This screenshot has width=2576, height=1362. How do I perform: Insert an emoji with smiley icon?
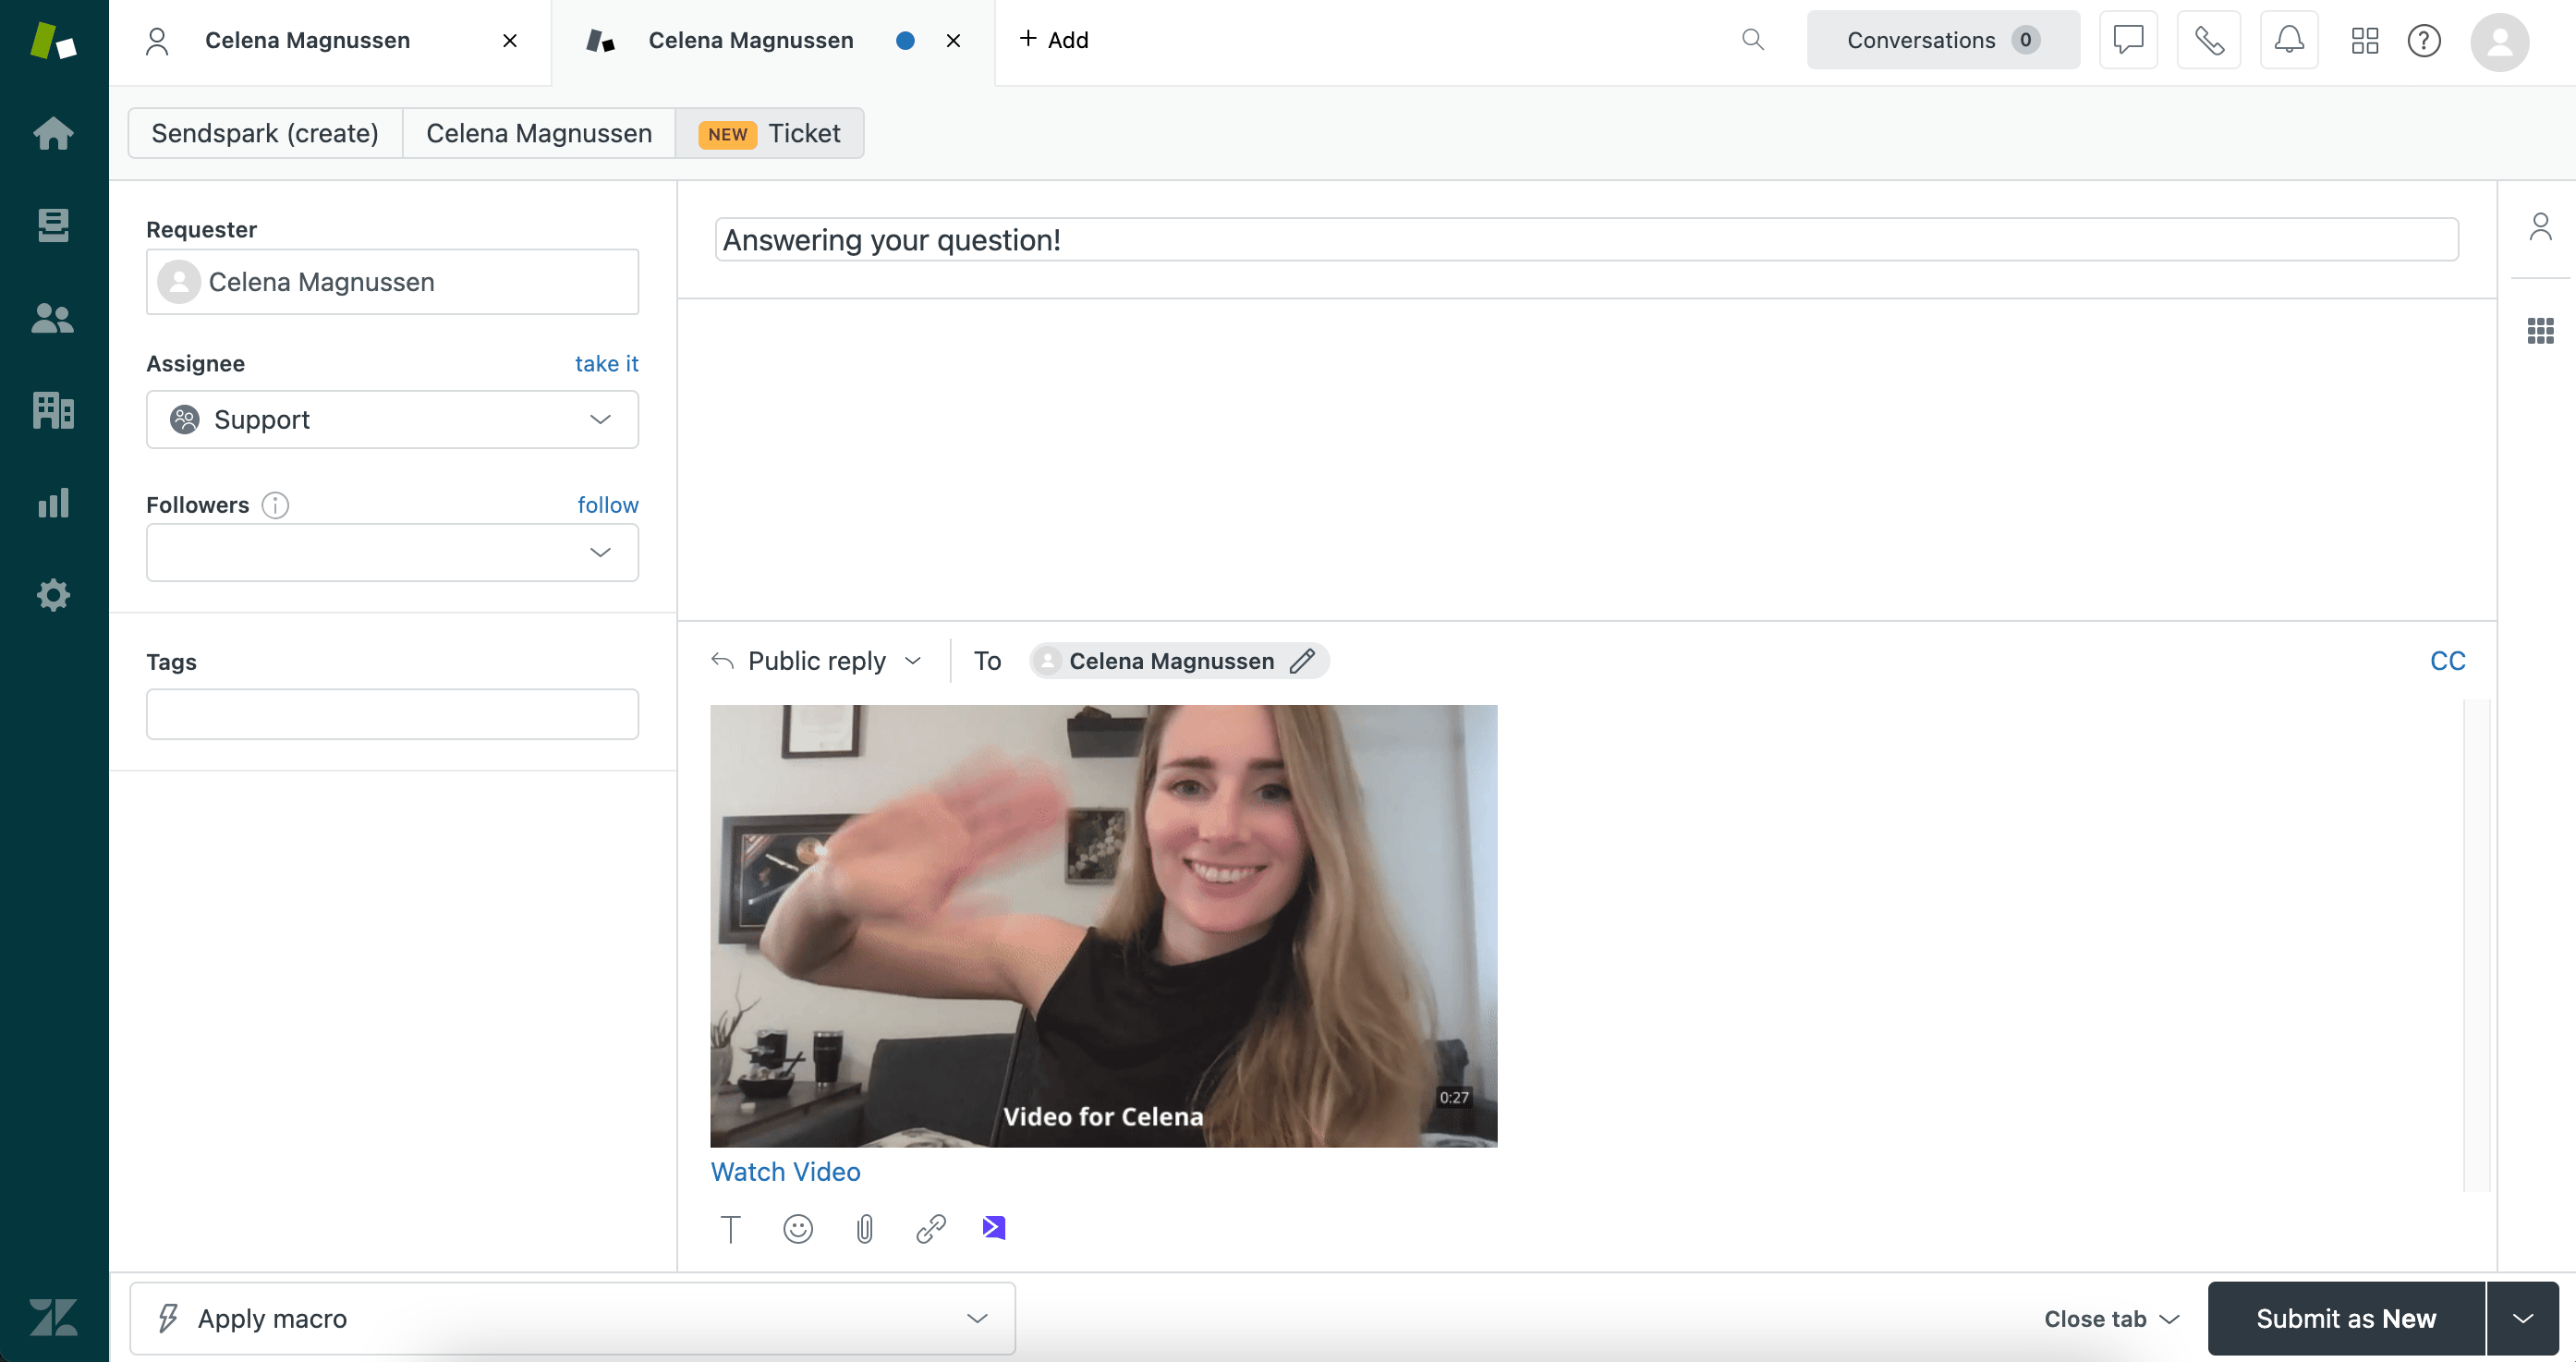tap(798, 1228)
